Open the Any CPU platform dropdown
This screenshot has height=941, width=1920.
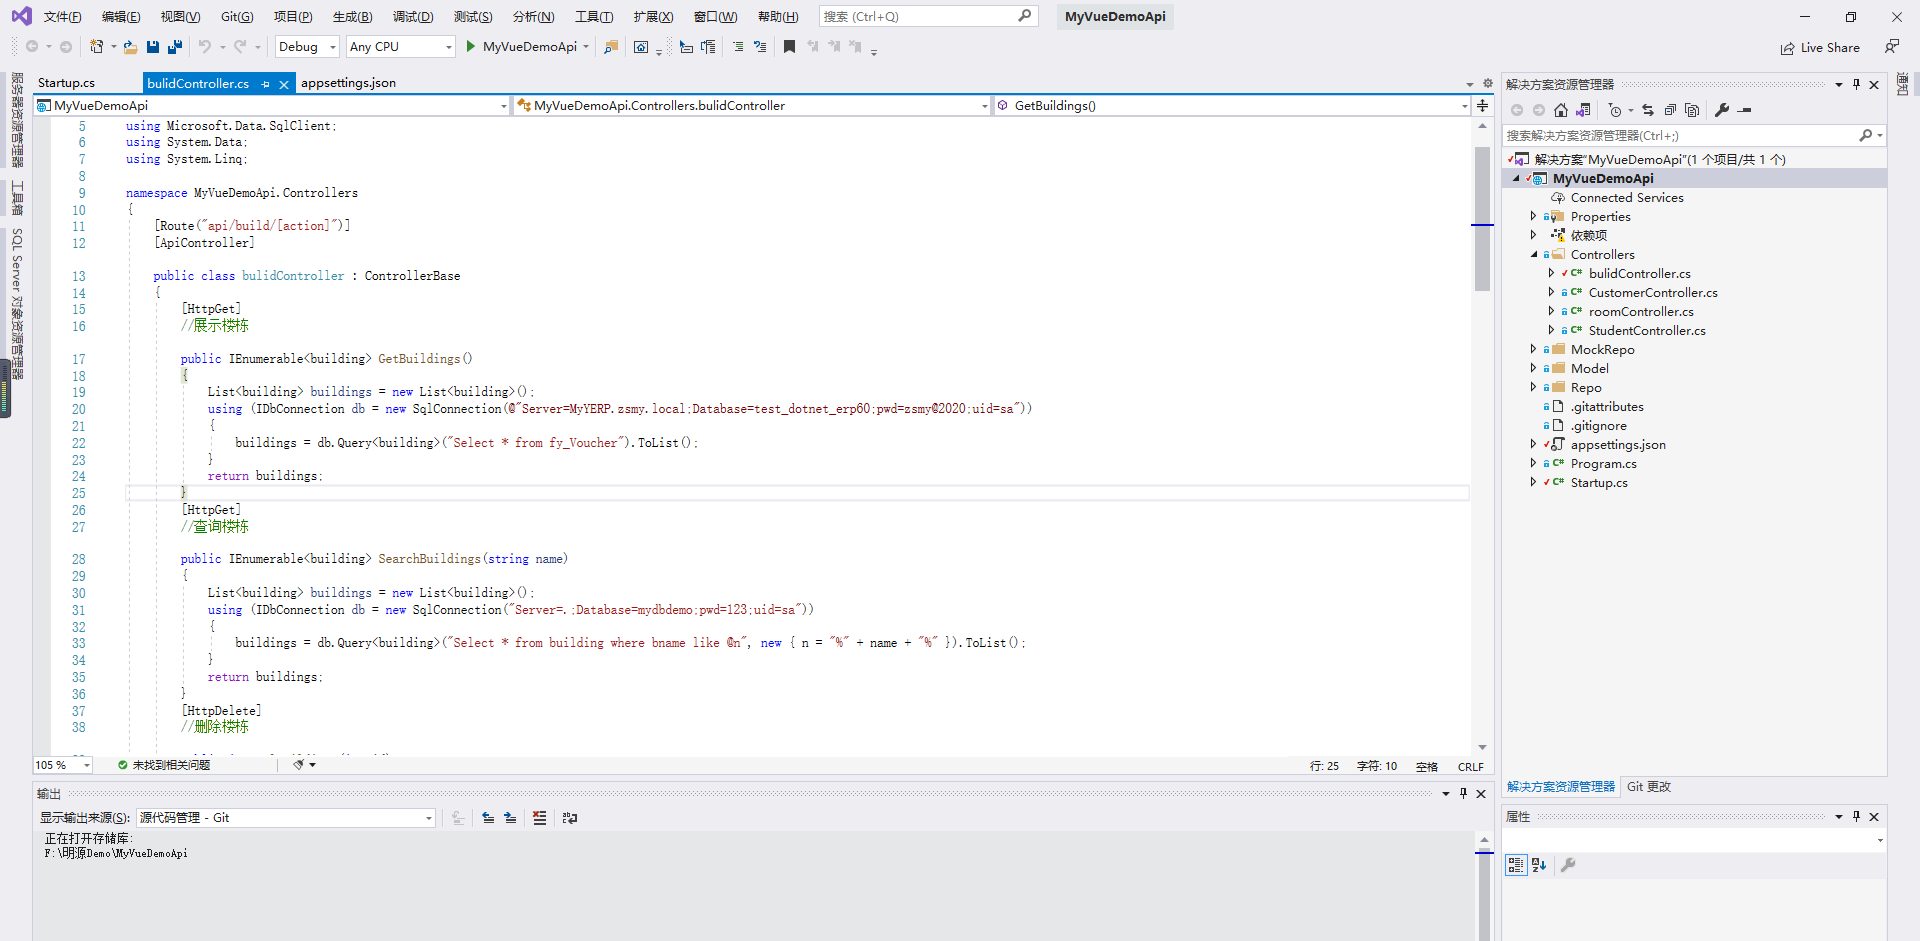point(401,47)
